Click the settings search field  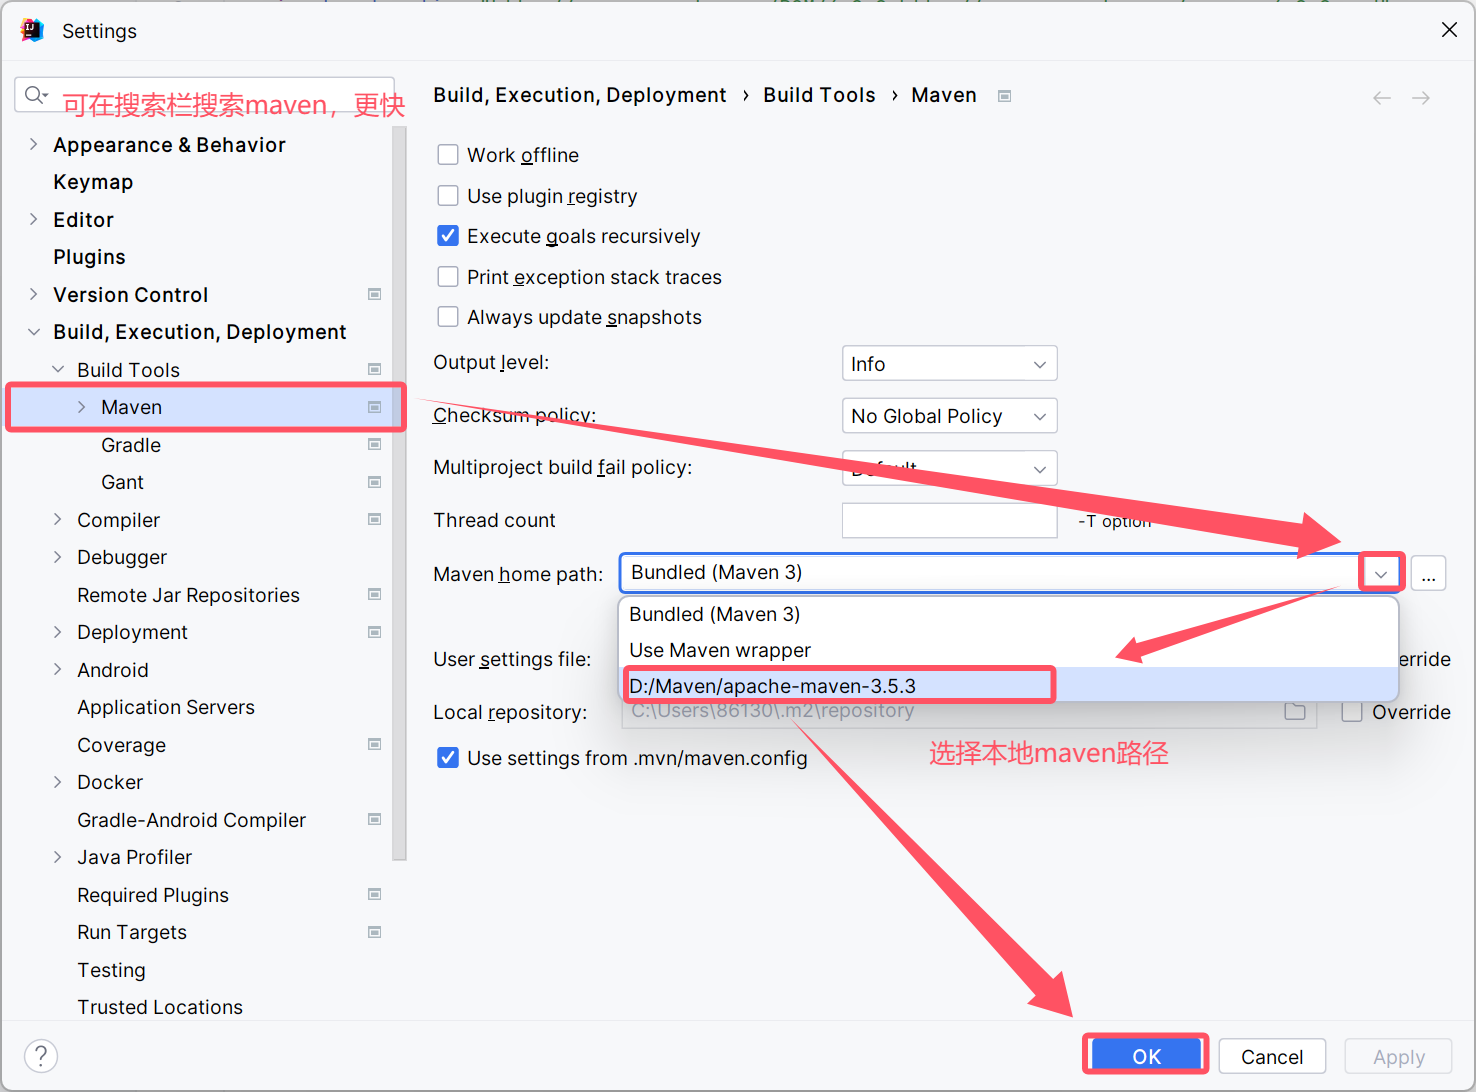point(204,95)
